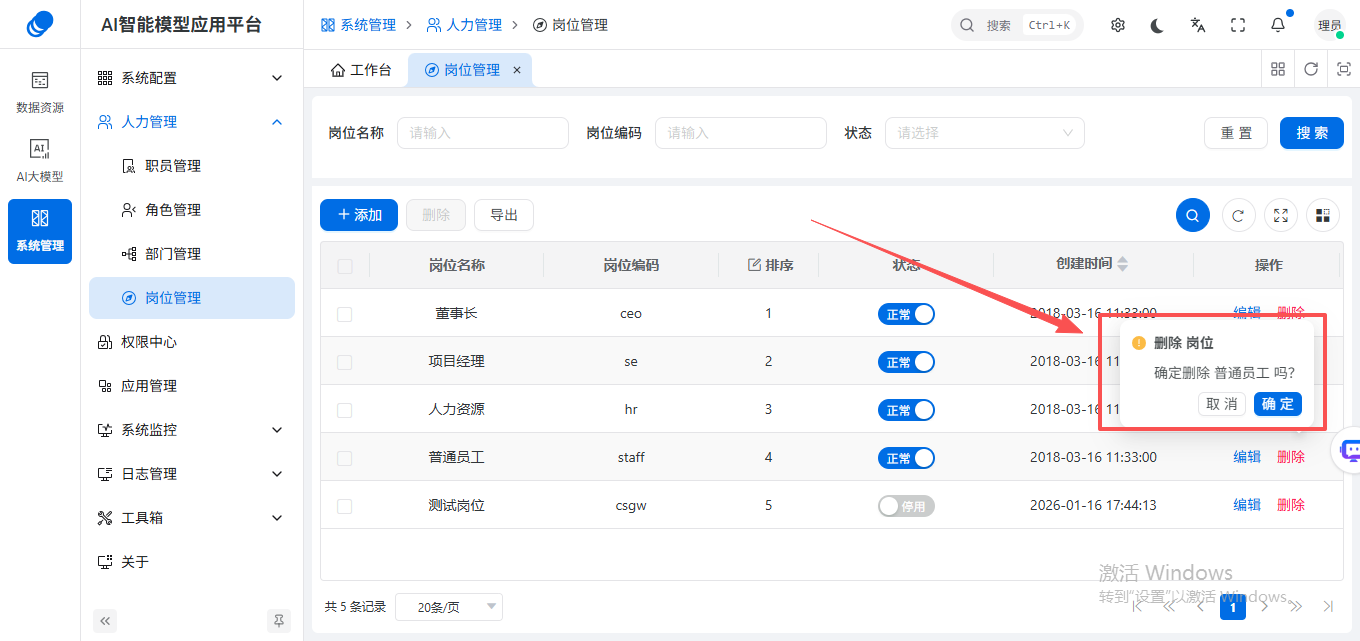Image resolution: width=1360 pixels, height=641 pixels.
Task: Open 应用管理 menu item
Action: [192, 386]
